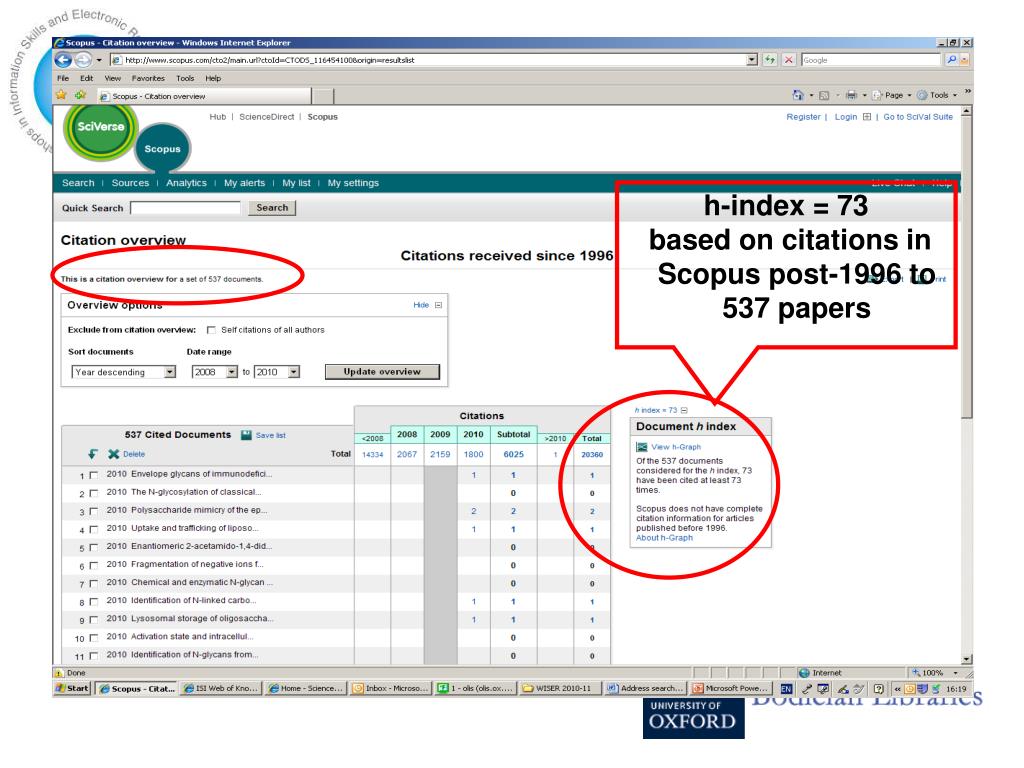
Task: Click the Register link
Action: coord(803,117)
